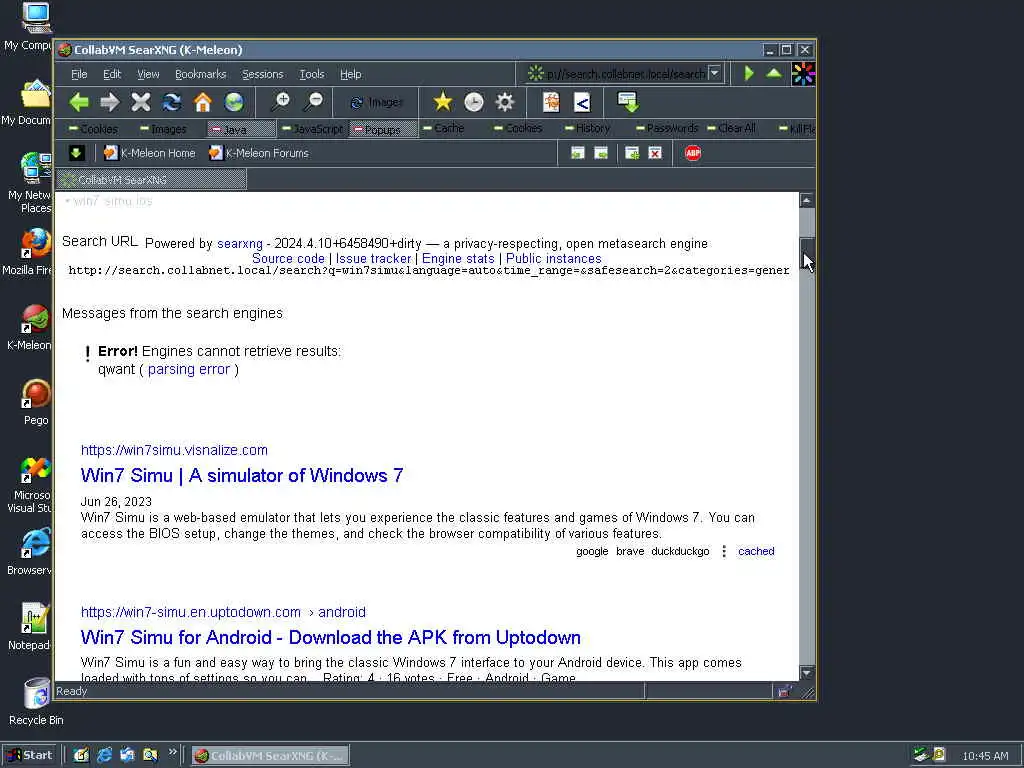The width and height of the screenshot is (1024, 768).
Task: Click the searxng link
Action: [x=240, y=244]
